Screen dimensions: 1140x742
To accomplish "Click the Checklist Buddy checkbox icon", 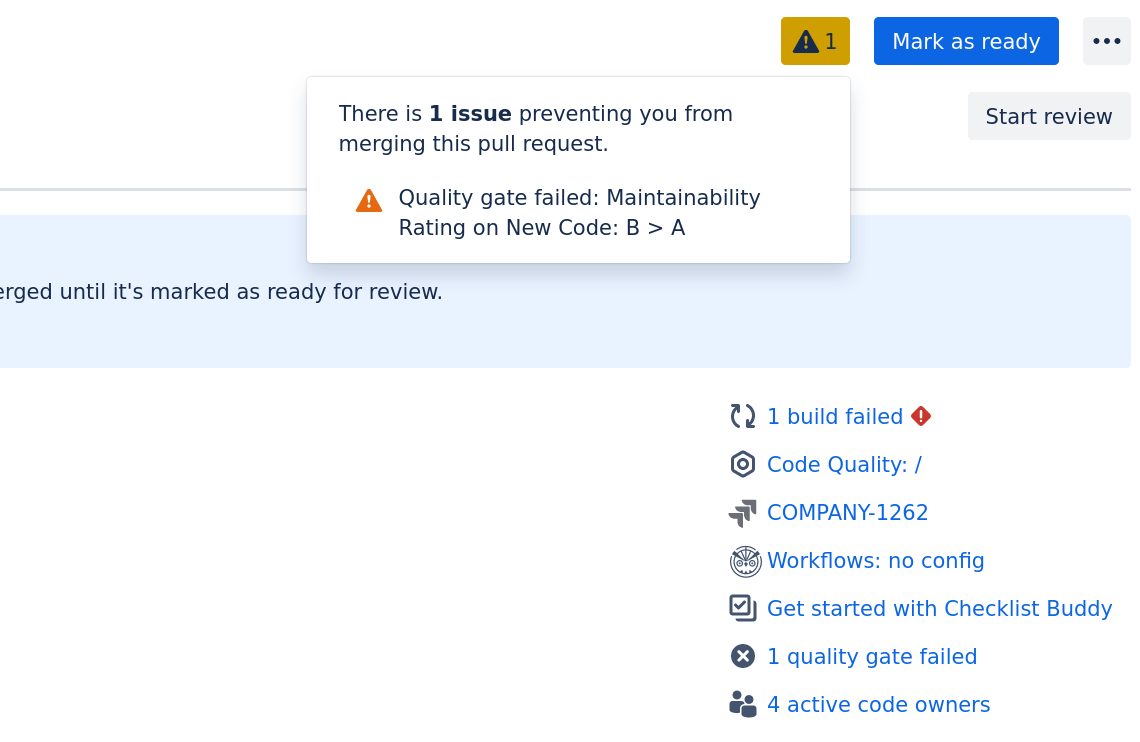I will coord(743,608).
